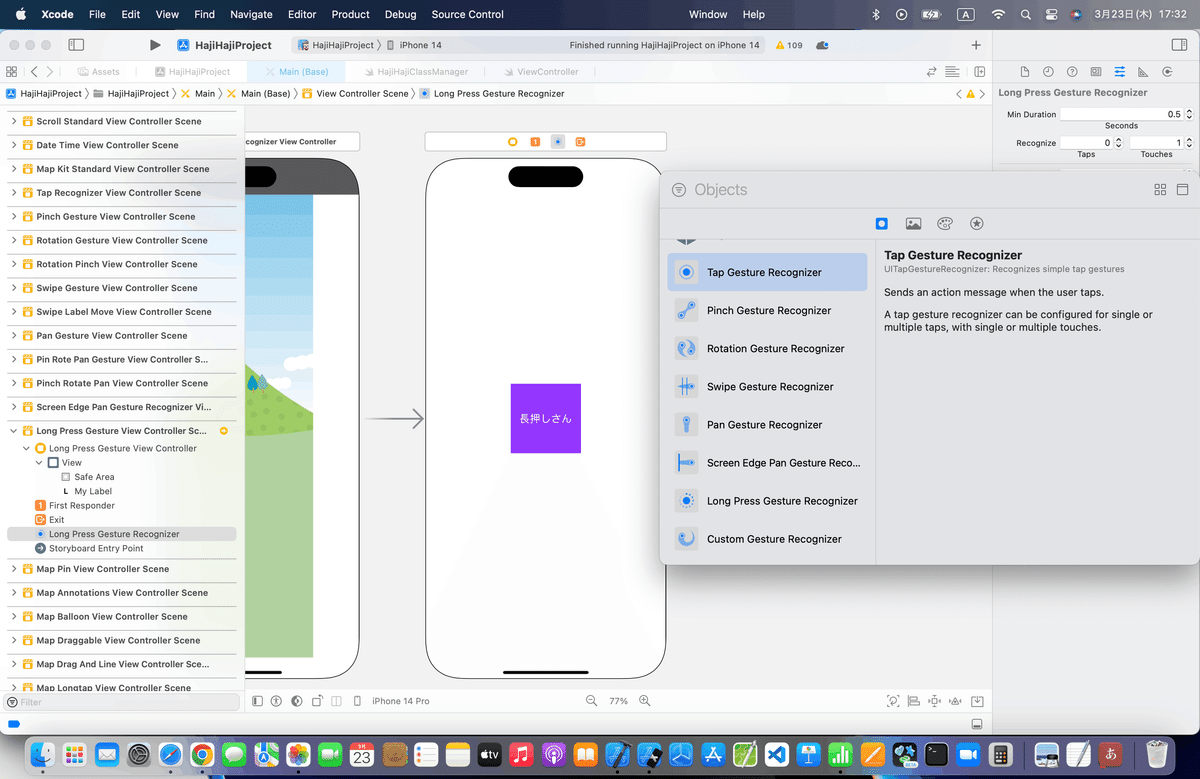Click the purple 長押しさん label on canvas
Screen dimensions: 1200x779
point(546,418)
